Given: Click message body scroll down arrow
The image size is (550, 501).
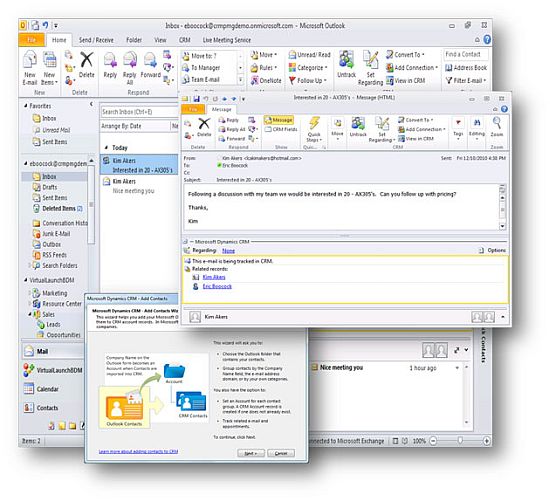Looking at the screenshot, I should click(502, 226).
